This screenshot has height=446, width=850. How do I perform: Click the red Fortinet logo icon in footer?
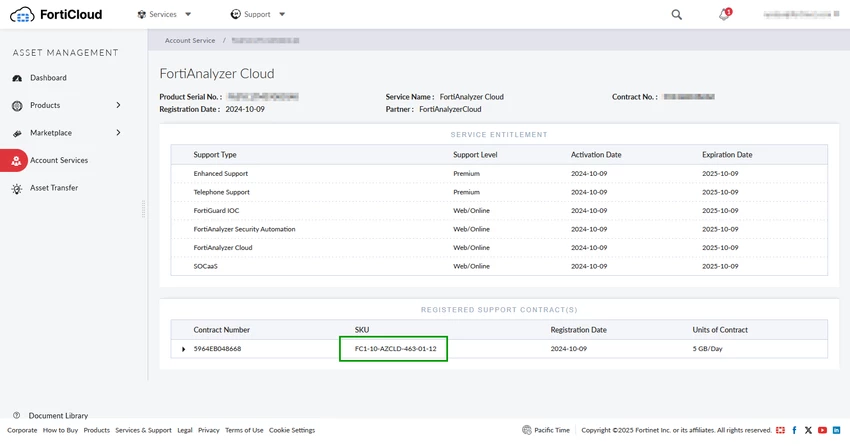(780, 430)
